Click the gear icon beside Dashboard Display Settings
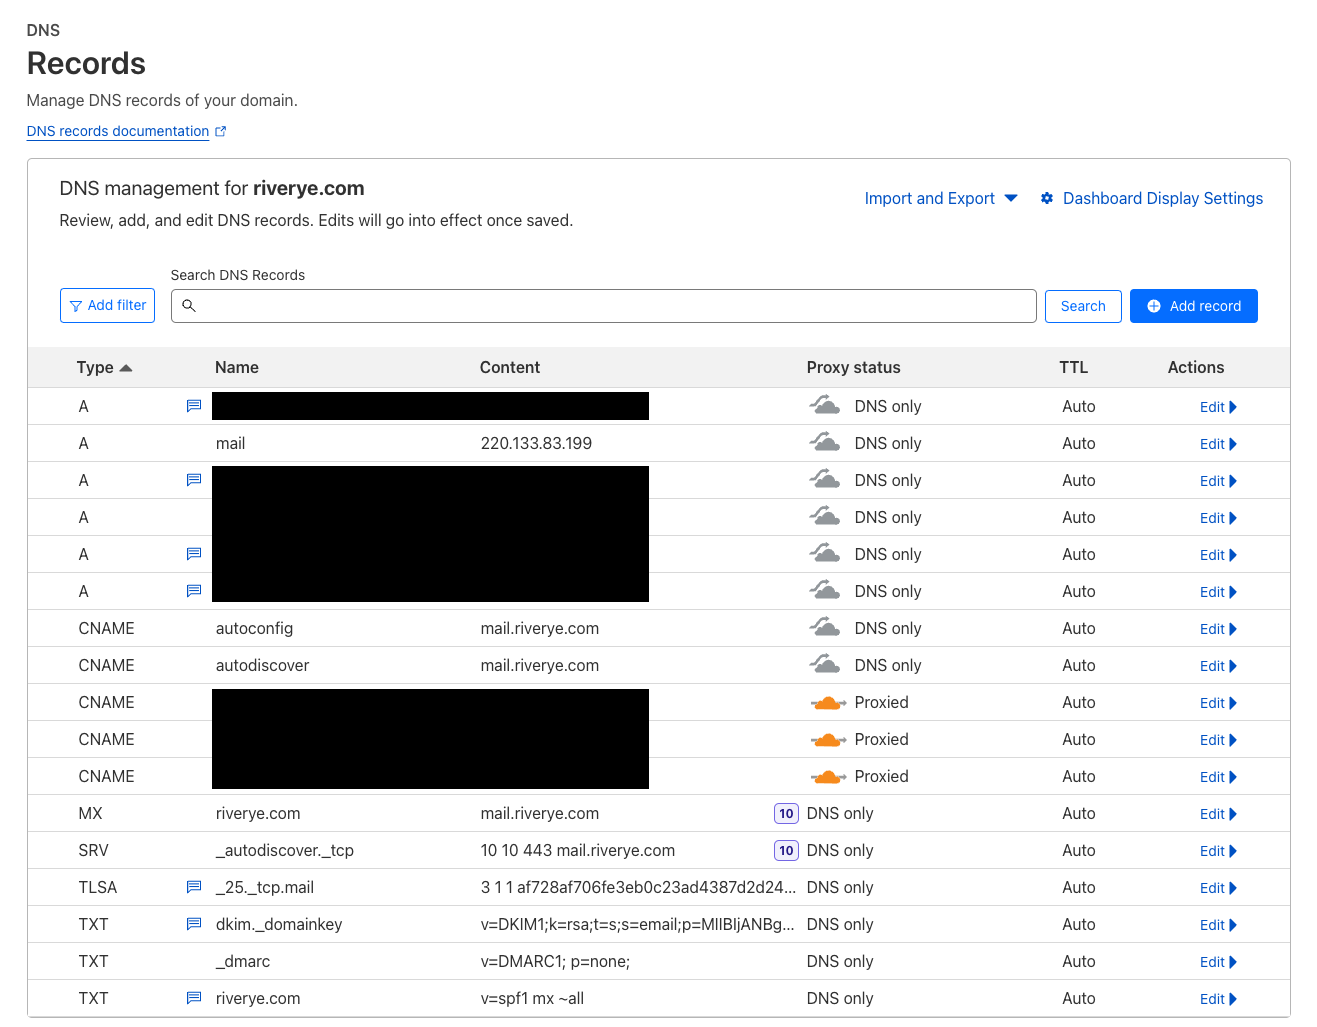 click(x=1047, y=198)
